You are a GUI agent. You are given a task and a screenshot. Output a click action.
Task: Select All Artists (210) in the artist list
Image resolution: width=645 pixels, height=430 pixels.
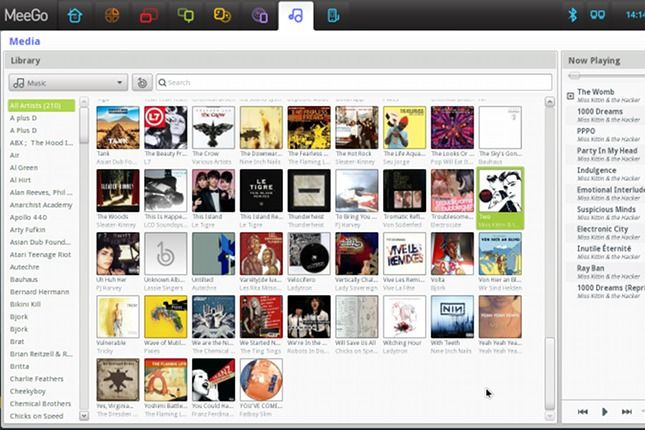41,105
